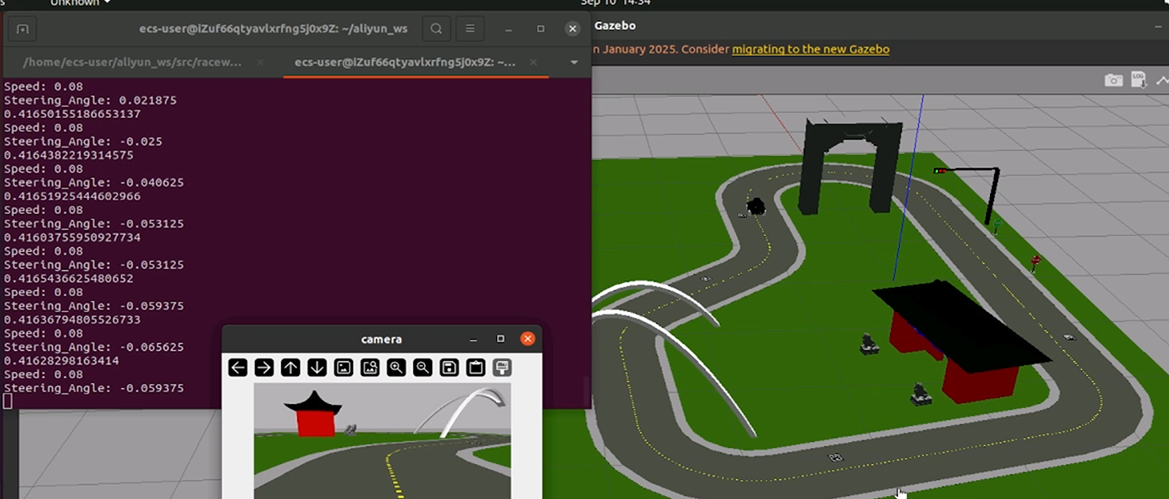1169x499 pixels.
Task: Click the back arrow in camera toolbar
Action: coord(237,367)
